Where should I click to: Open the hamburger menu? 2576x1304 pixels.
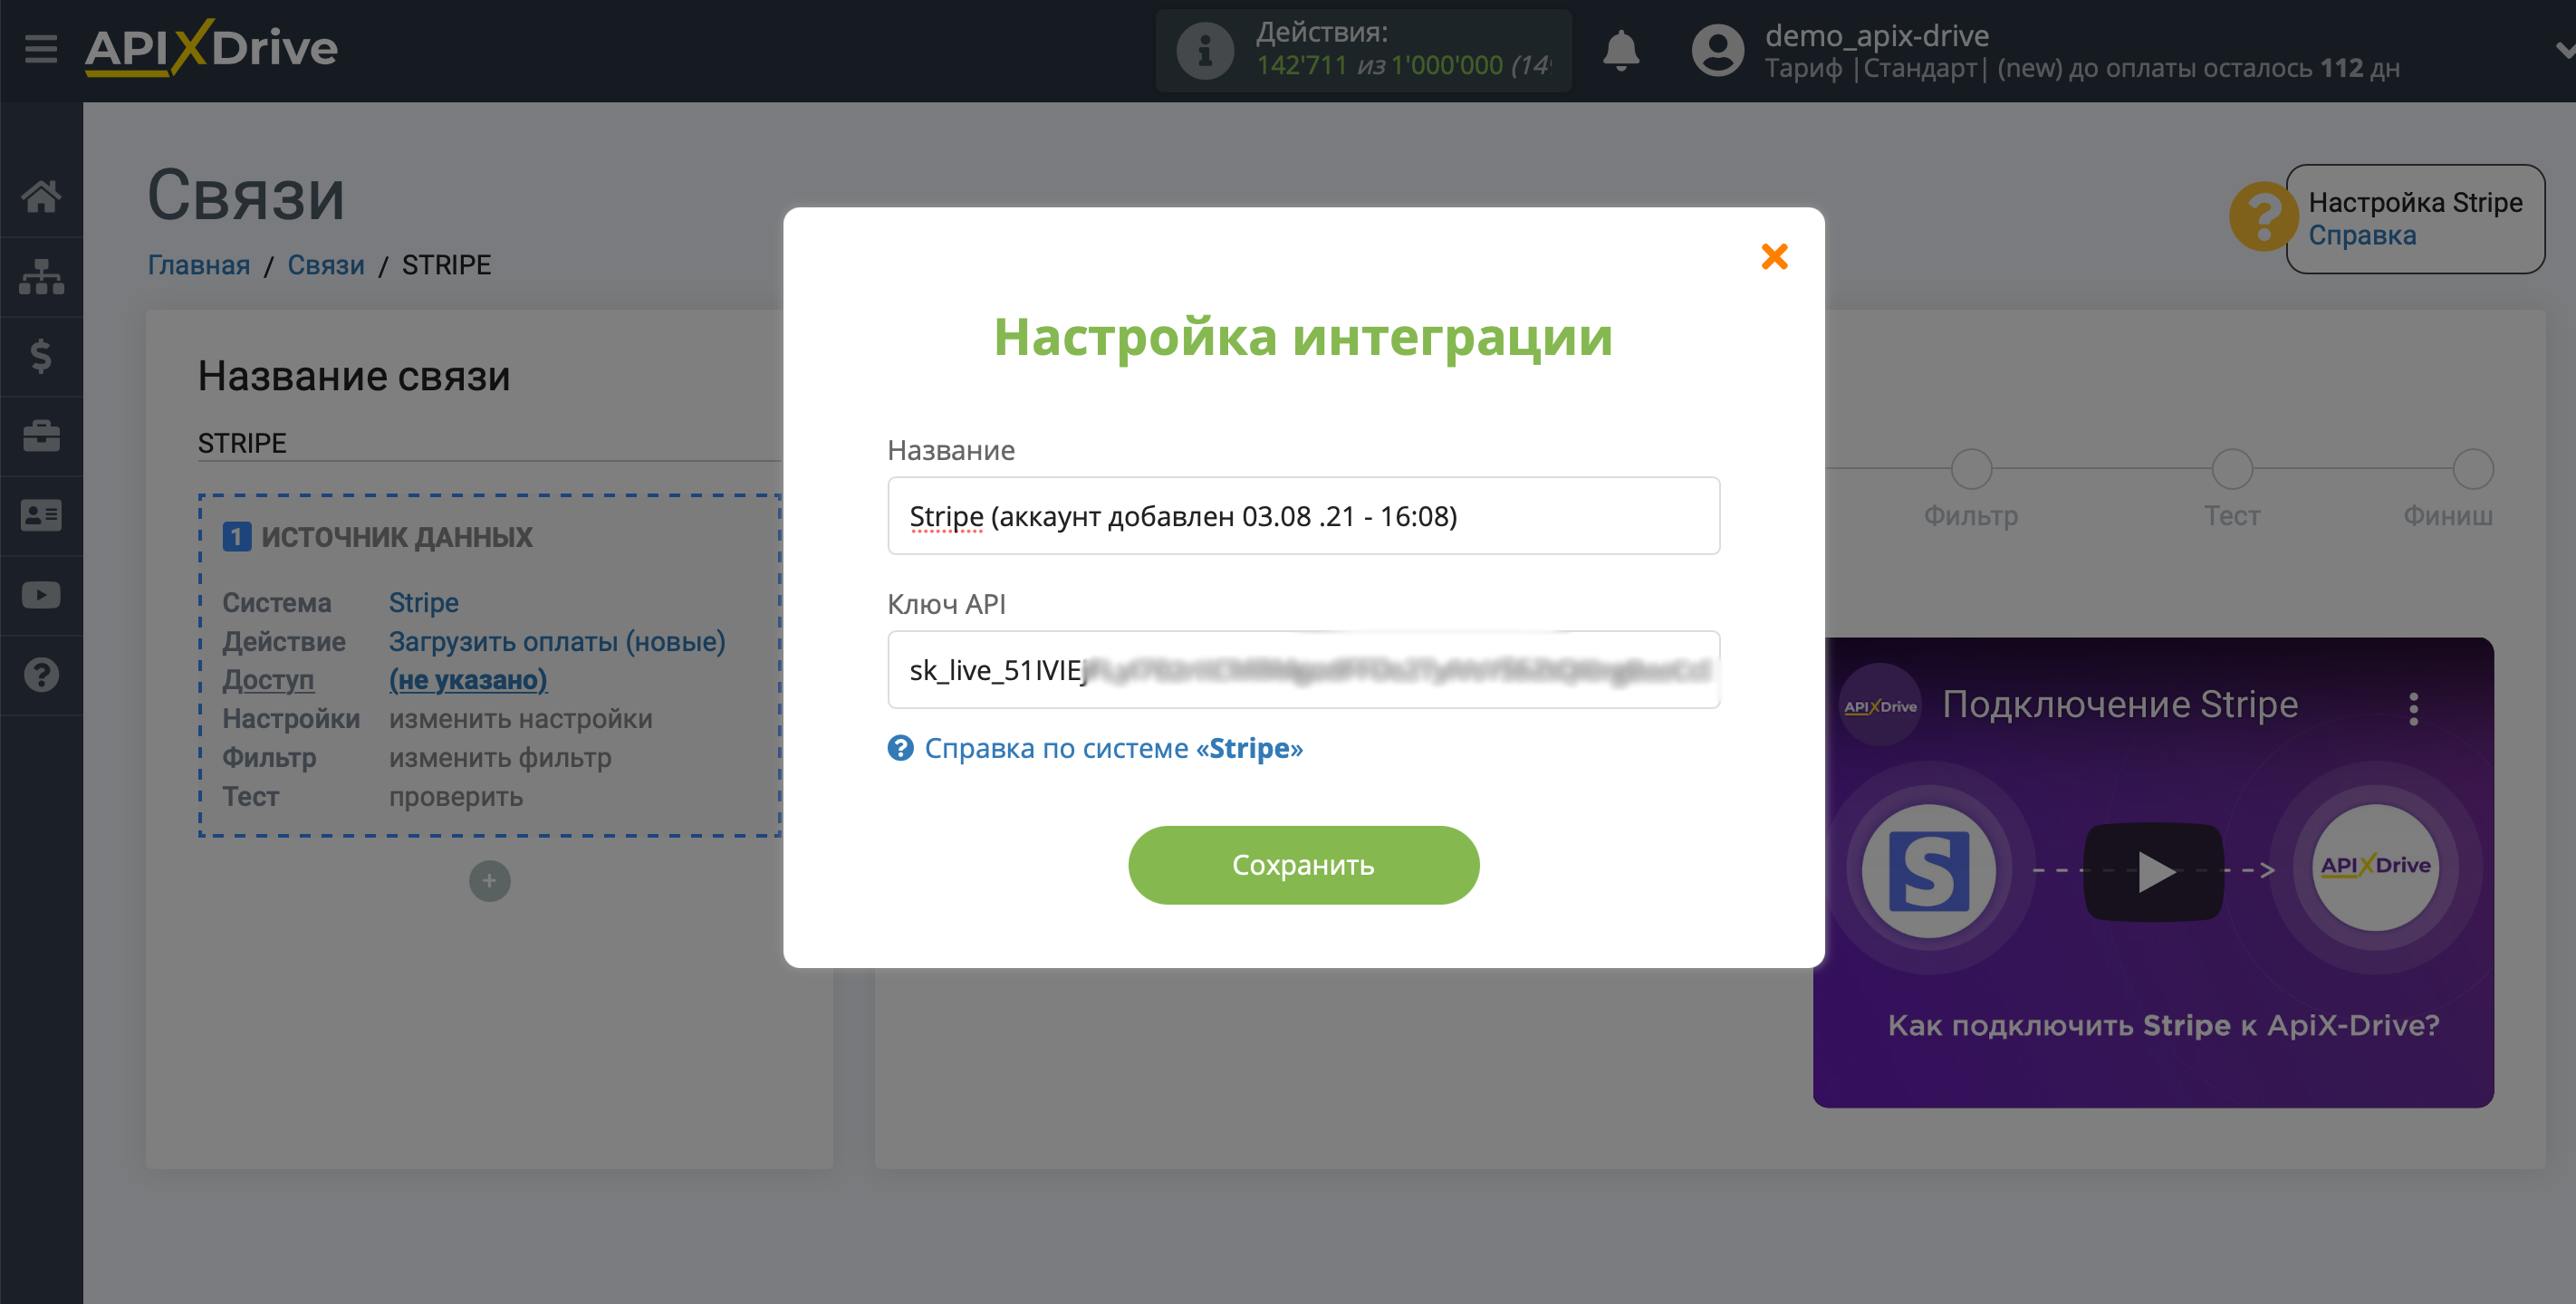coord(41,48)
